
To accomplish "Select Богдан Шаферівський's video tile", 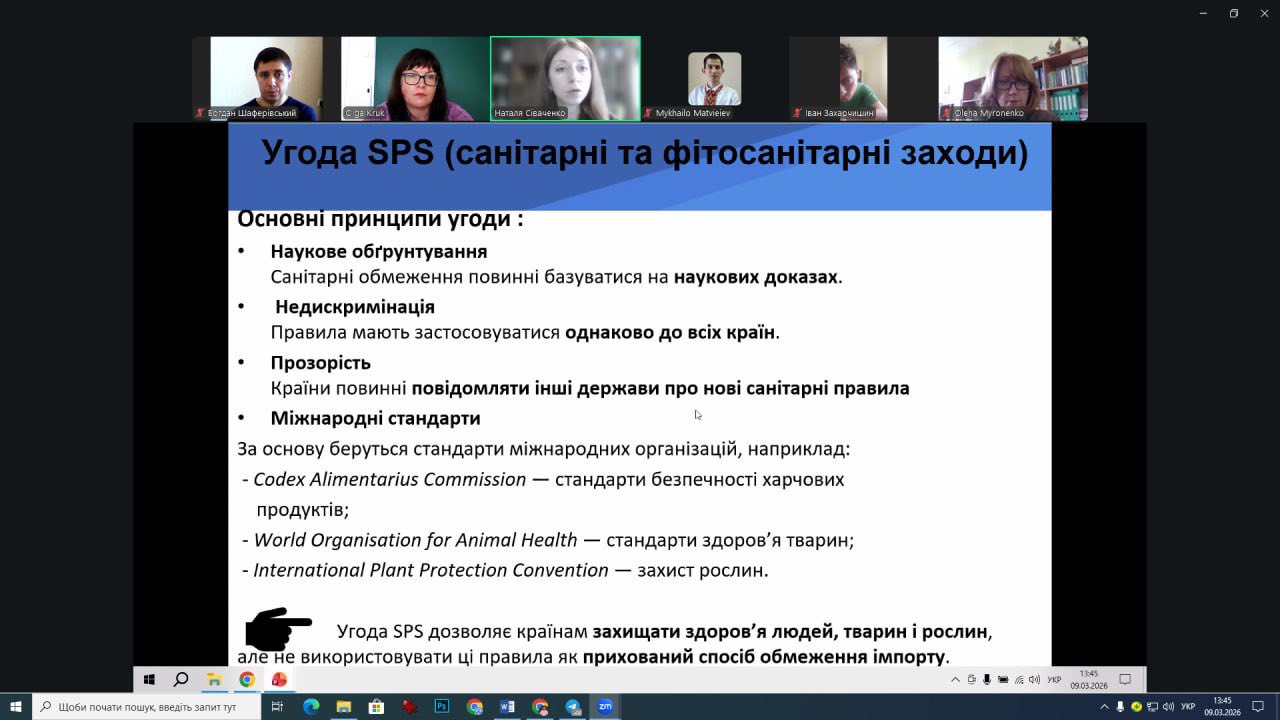I will click(x=266, y=78).
